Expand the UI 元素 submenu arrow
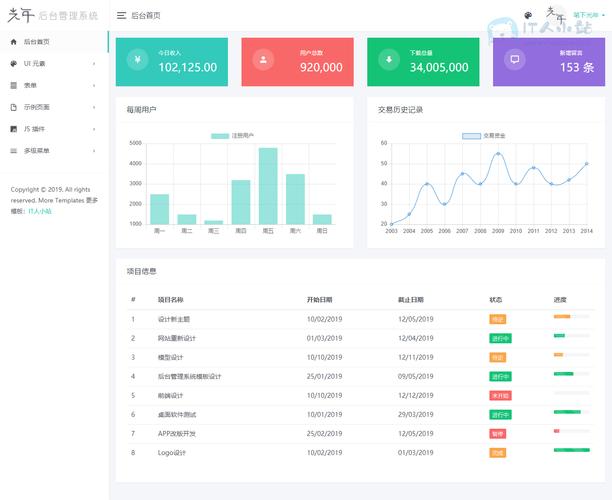 (94, 64)
